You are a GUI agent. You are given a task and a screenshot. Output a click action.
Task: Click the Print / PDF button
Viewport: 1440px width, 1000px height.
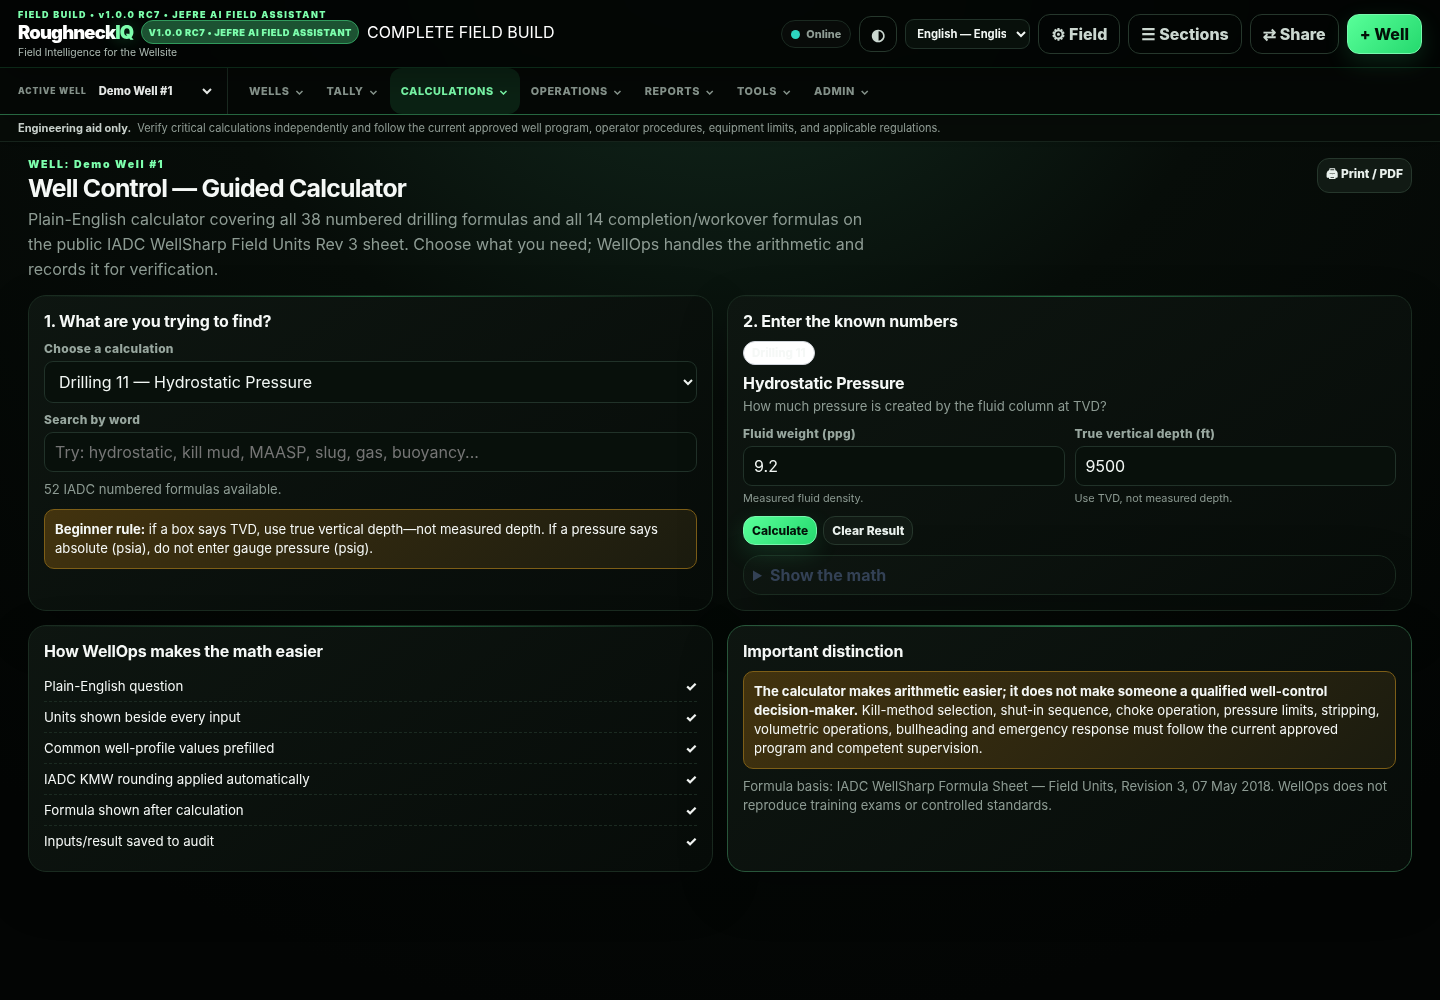coord(1364,174)
